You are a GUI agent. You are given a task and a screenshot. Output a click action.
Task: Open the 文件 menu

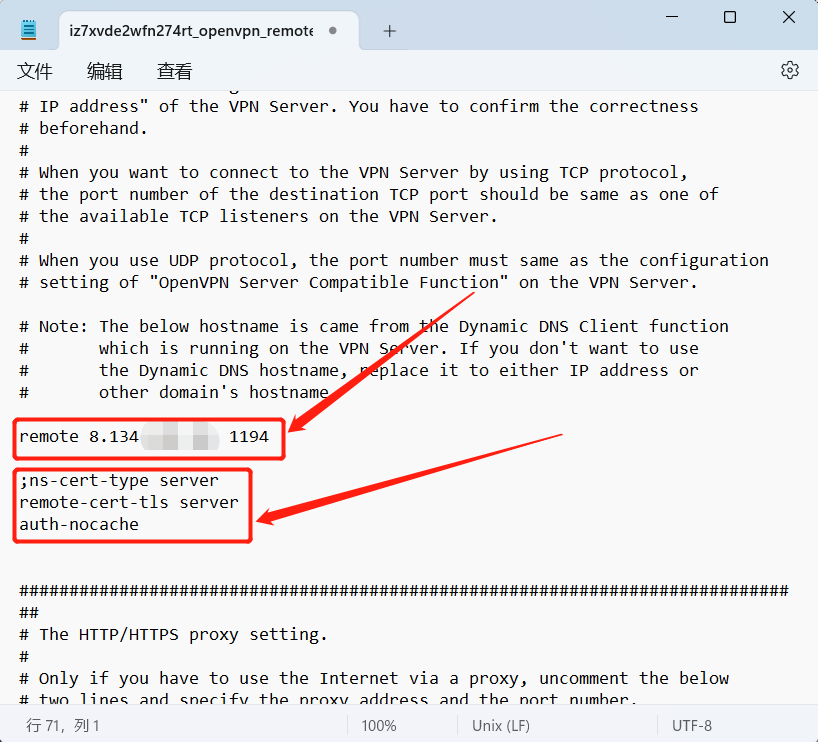(x=34, y=71)
